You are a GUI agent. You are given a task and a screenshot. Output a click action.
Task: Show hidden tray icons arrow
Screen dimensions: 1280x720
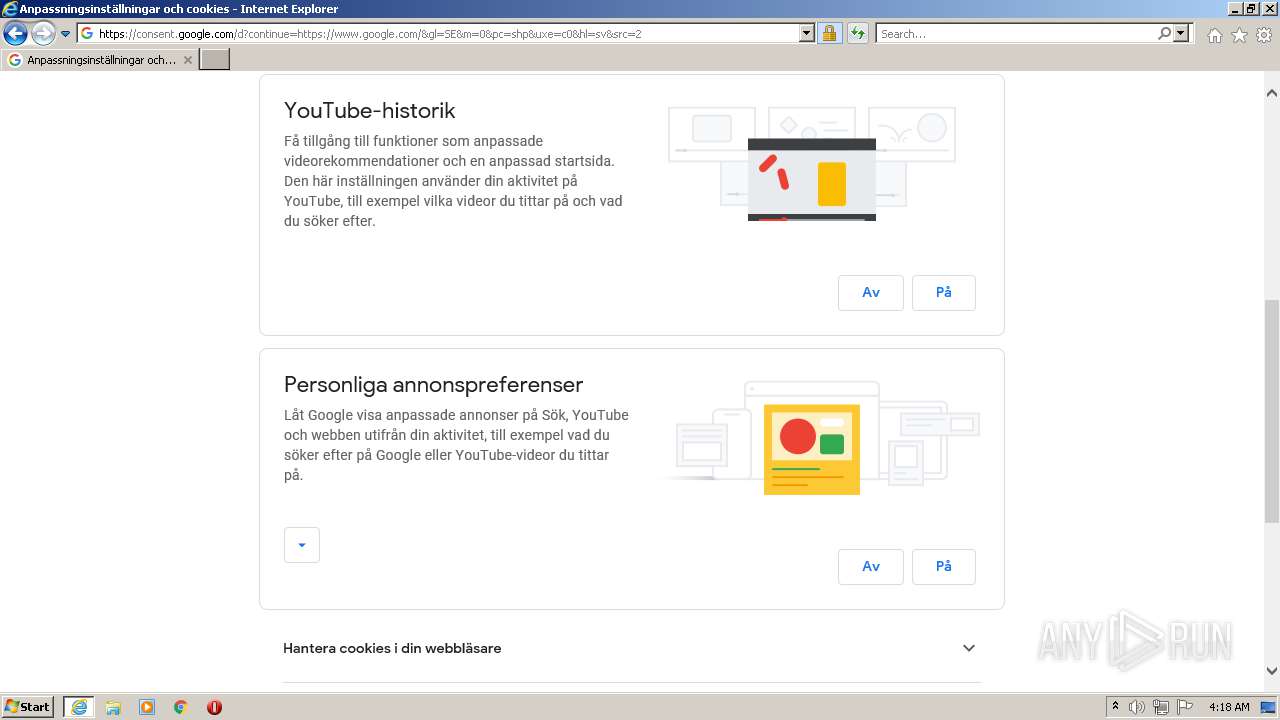point(1115,707)
